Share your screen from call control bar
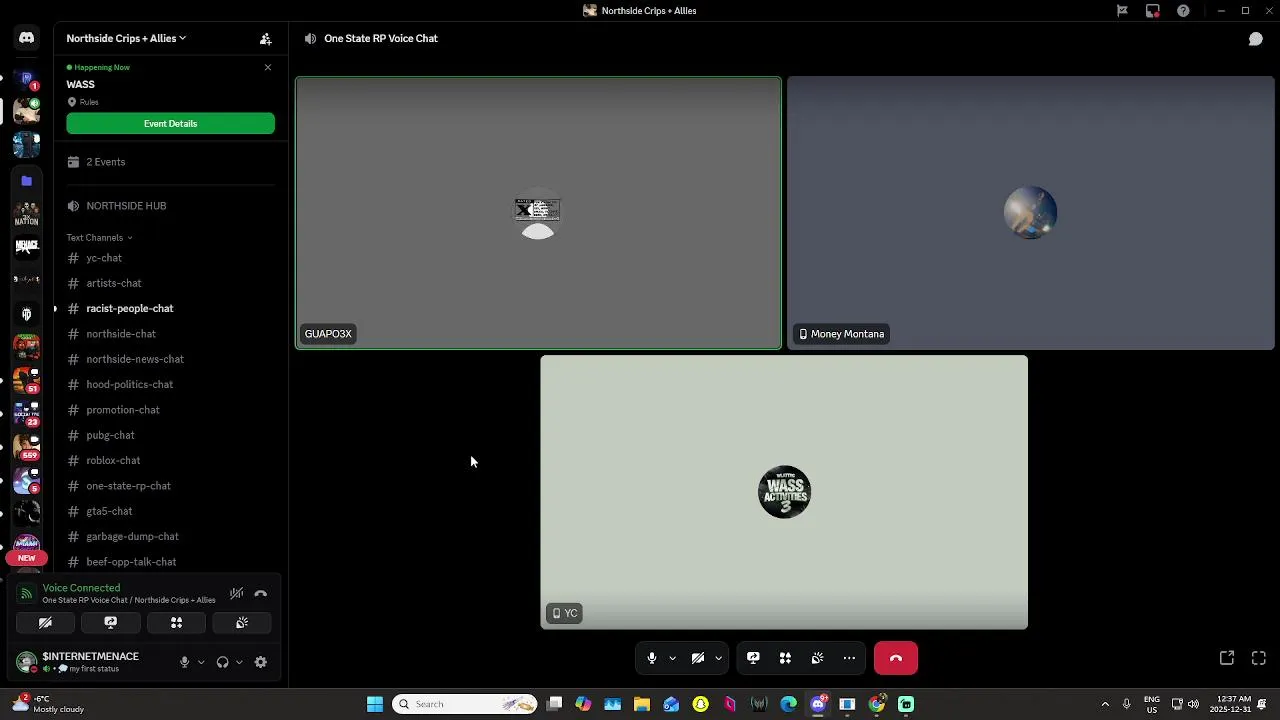This screenshot has width=1280, height=720. click(x=753, y=658)
